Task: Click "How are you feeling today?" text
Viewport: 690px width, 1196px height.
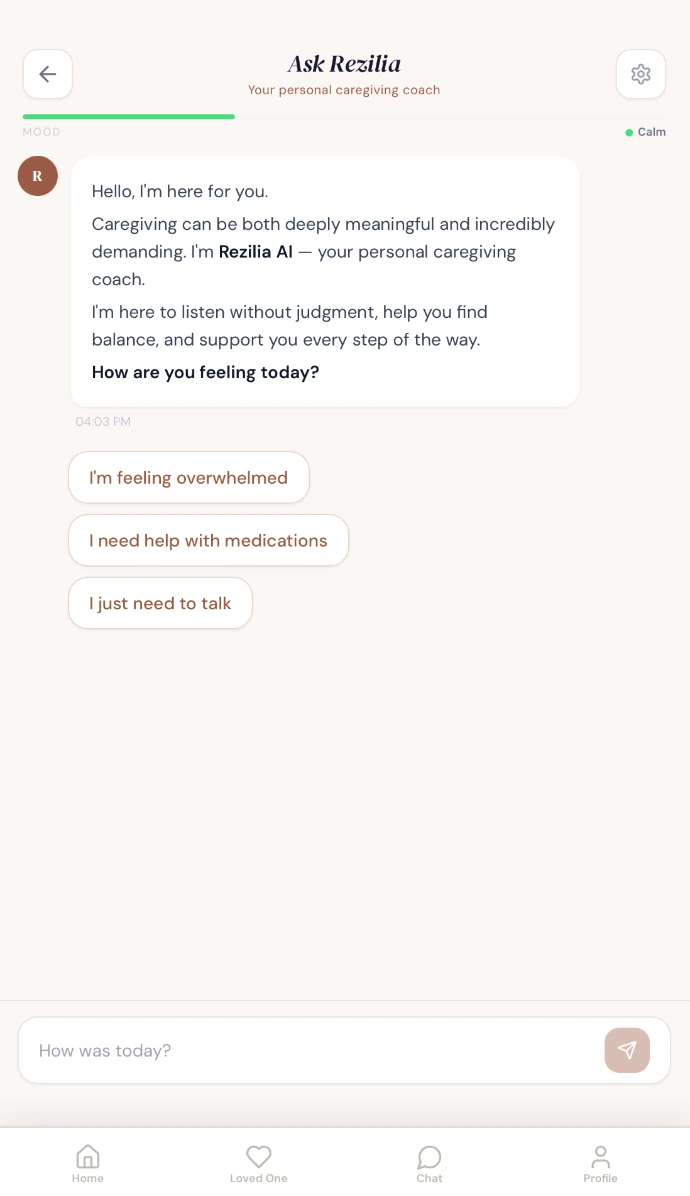Action: coord(205,373)
